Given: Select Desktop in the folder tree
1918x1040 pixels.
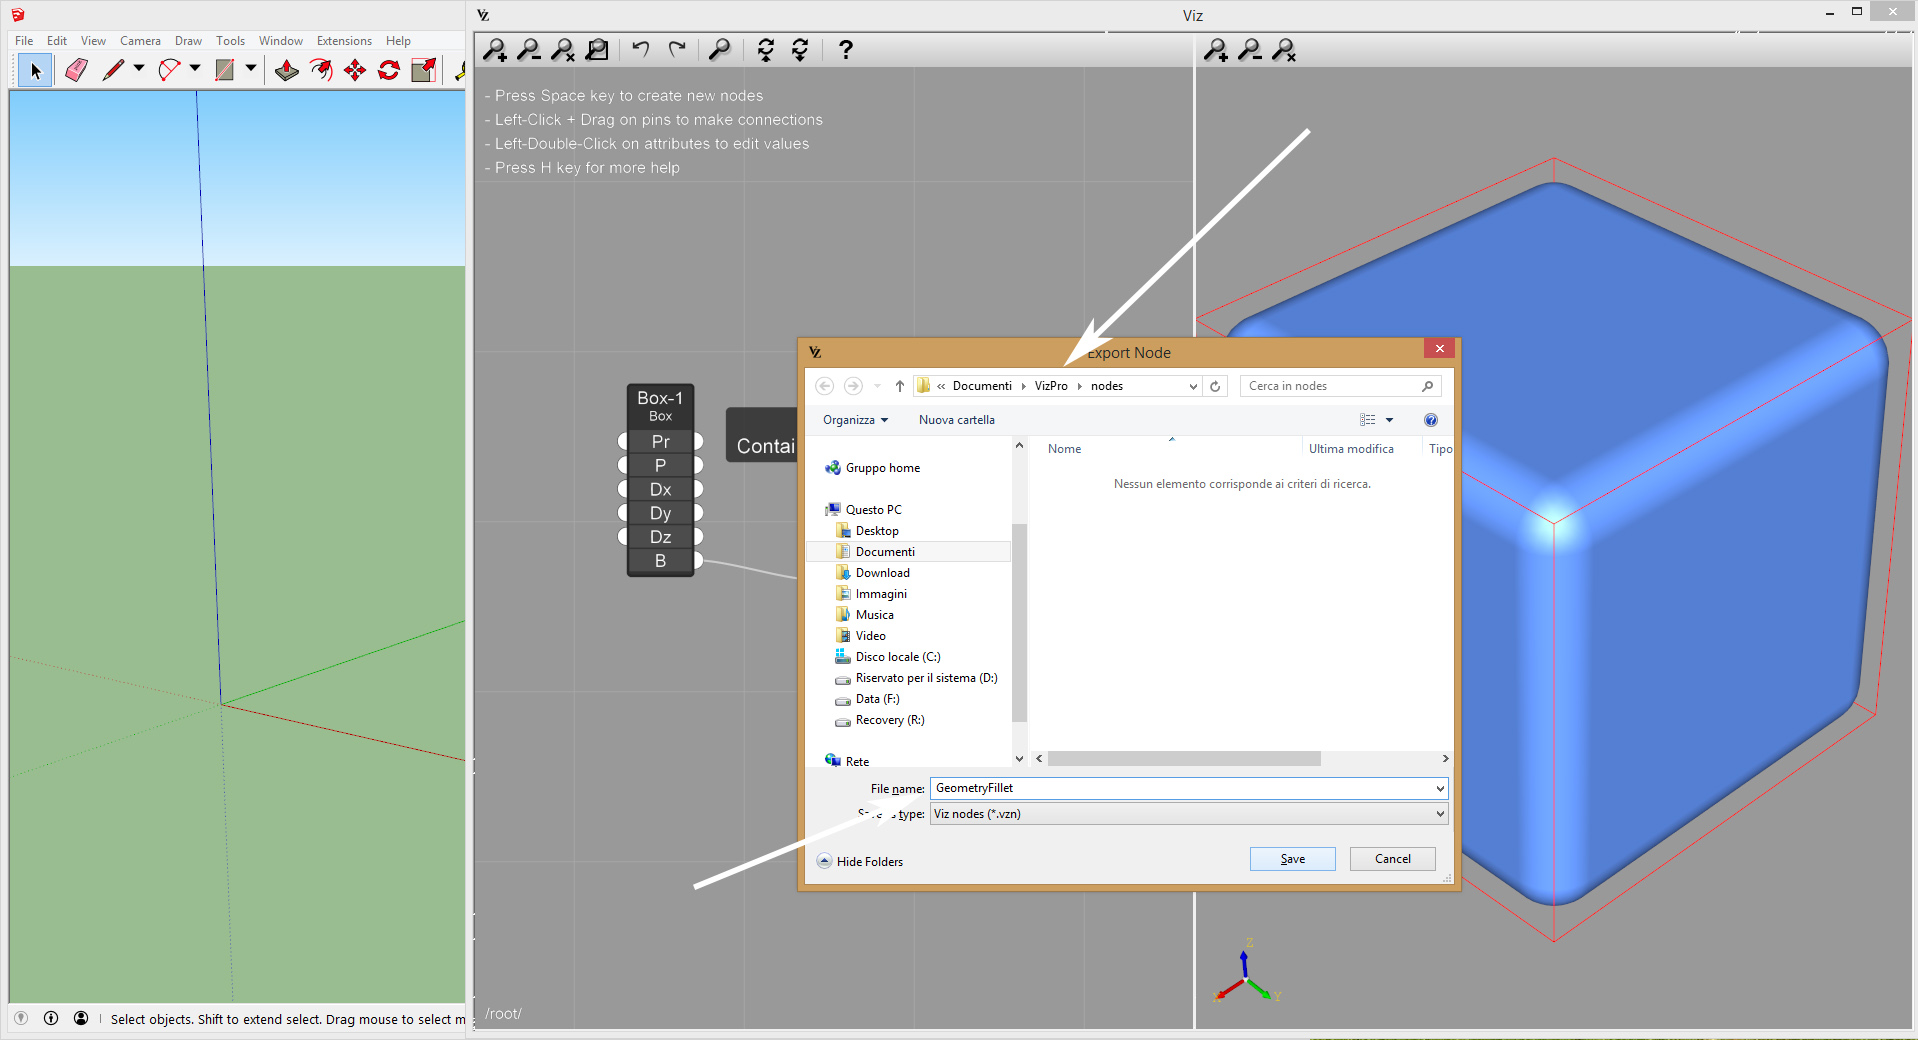Looking at the screenshot, I should pos(877,531).
